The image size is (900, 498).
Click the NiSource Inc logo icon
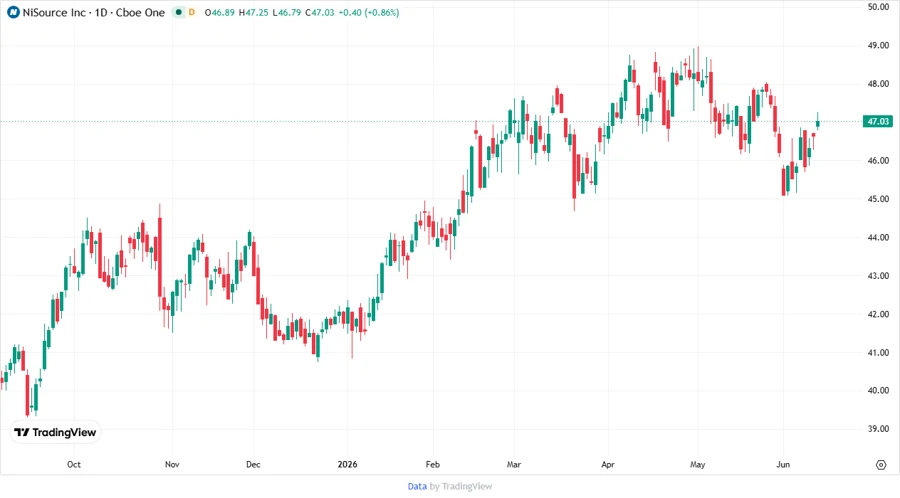[13, 13]
